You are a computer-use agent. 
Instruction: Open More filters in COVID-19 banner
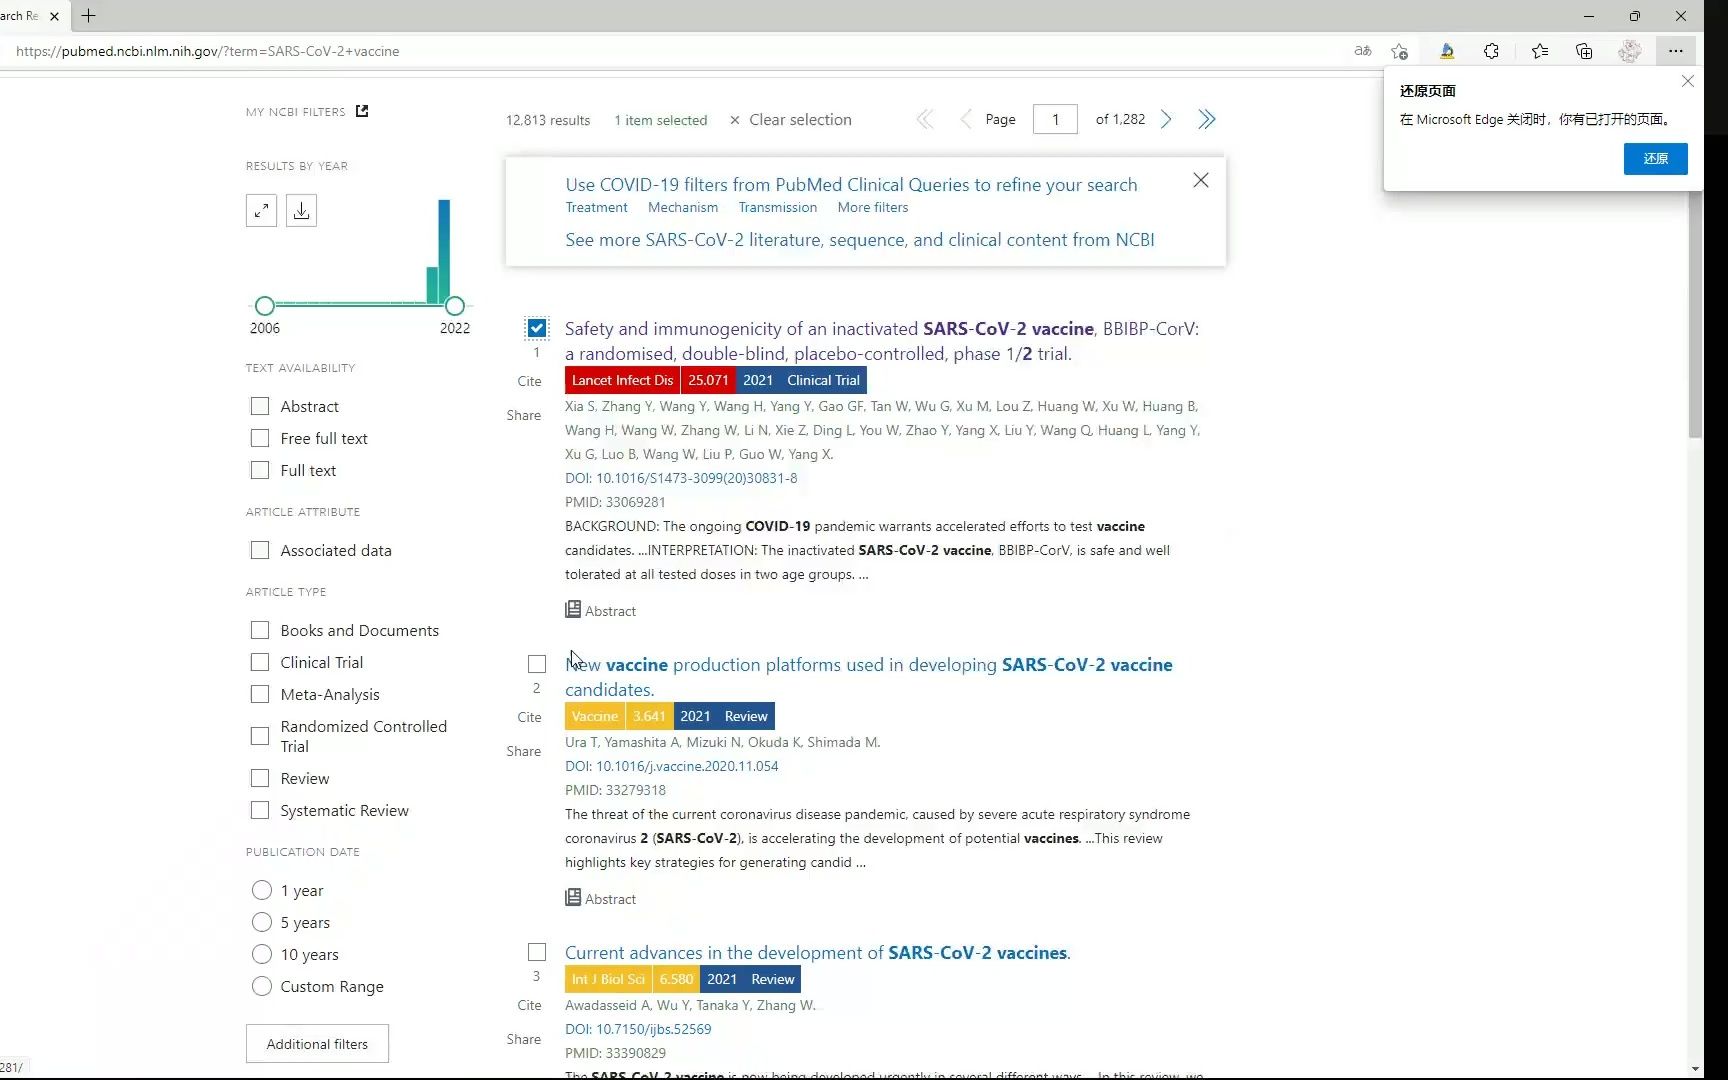pyautogui.click(x=873, y=208)
